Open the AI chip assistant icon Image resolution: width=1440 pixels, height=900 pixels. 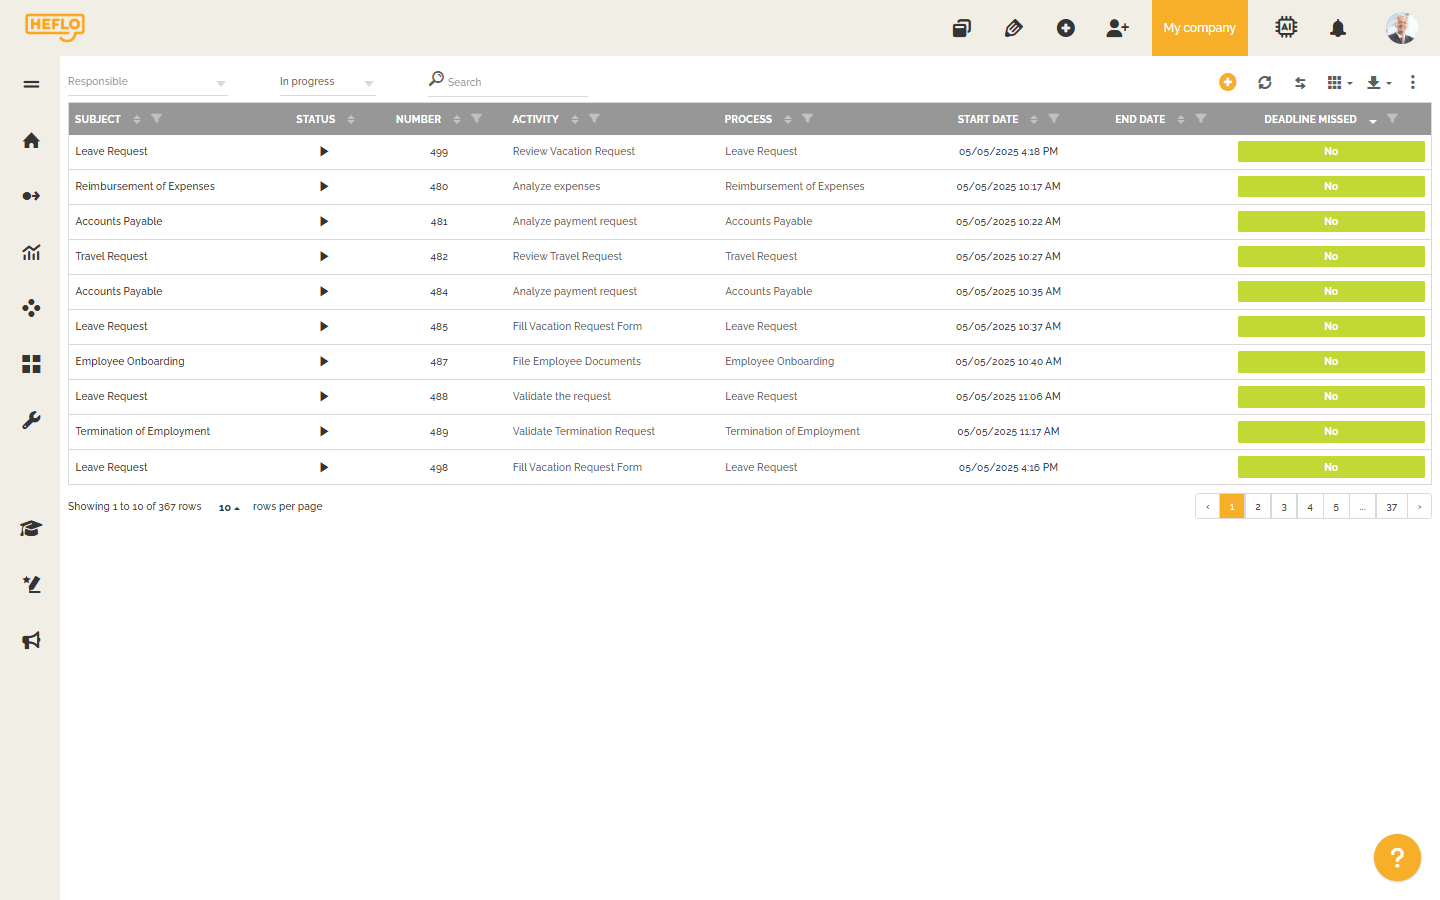coord(1286,28)
